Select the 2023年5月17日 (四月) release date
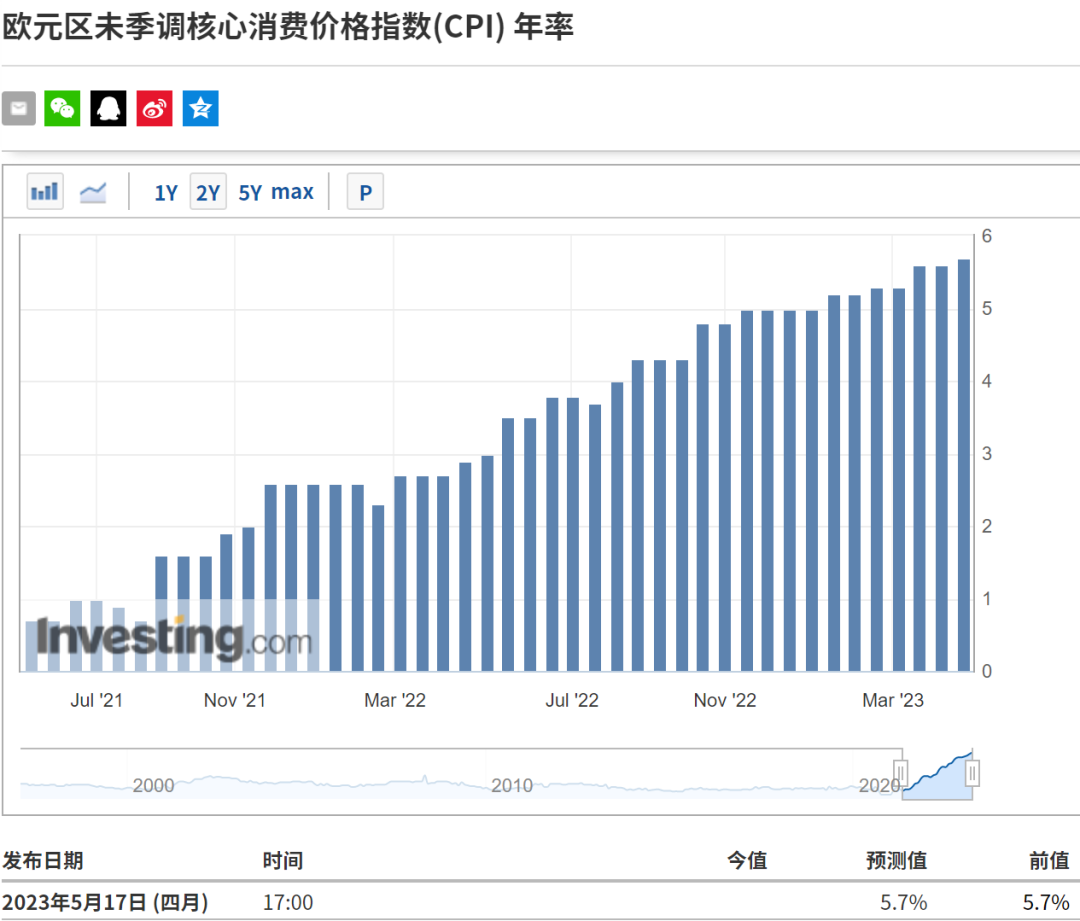The image size is (1080, 921). (105, 902)
